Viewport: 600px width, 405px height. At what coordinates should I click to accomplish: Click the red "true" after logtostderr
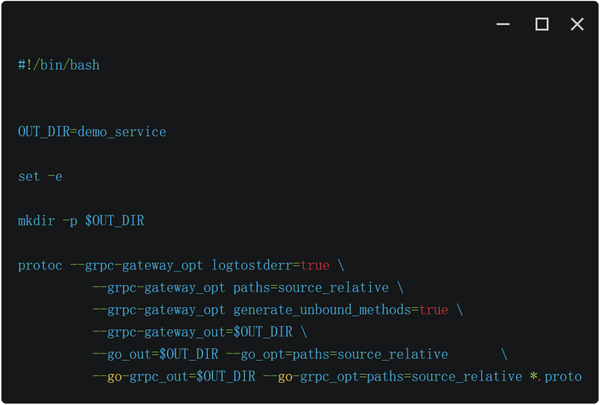[315, 265]
